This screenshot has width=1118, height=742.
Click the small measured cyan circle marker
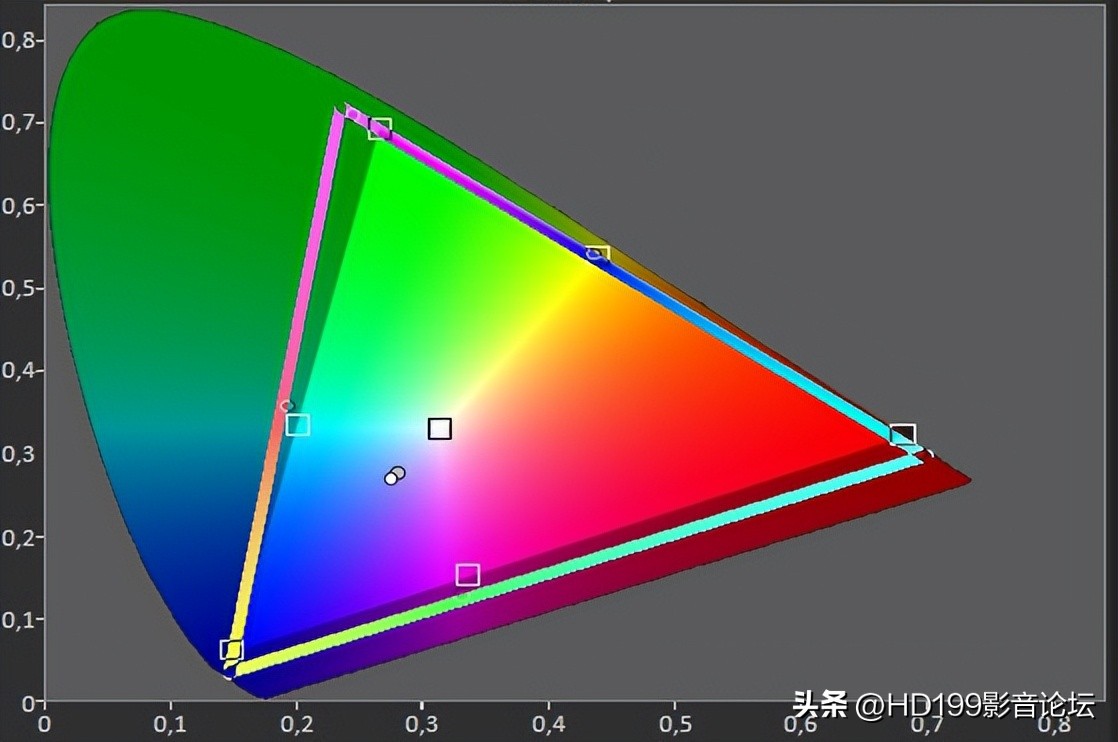click(x=287, y=406)
